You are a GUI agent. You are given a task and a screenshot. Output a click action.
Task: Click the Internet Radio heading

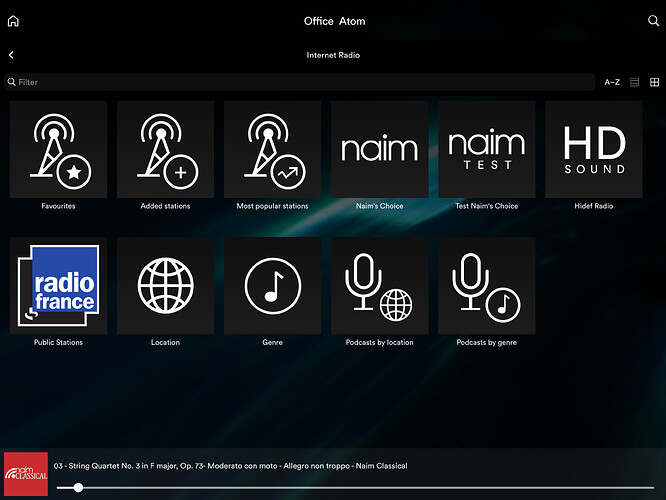click(x=333, y=55)
